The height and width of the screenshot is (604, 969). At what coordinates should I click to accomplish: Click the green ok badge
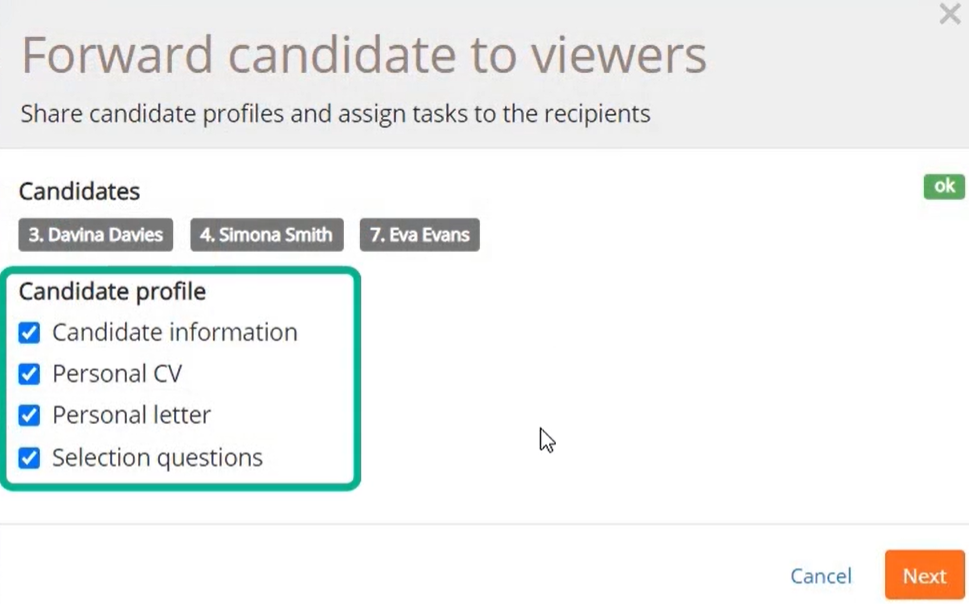coord(944,186)
